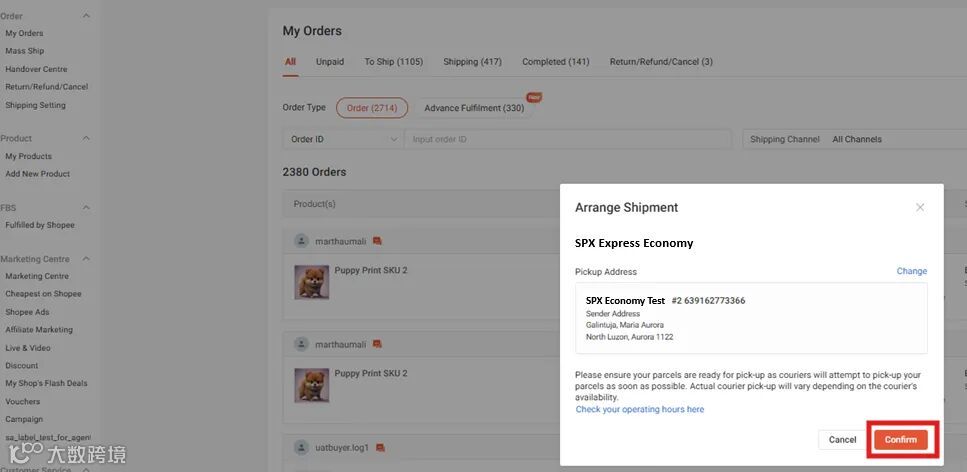Open My Products in sidebar
Screen dimensions: 967x472
28,157
